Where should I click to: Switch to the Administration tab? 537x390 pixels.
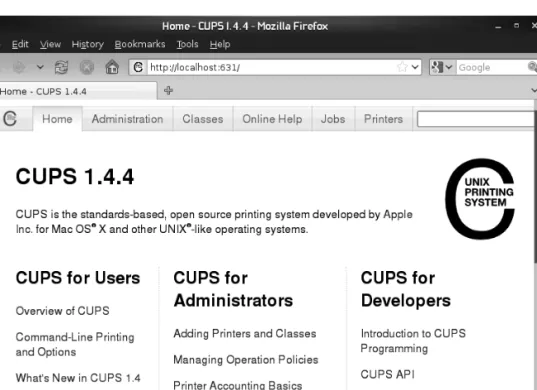tap(127, 119)
